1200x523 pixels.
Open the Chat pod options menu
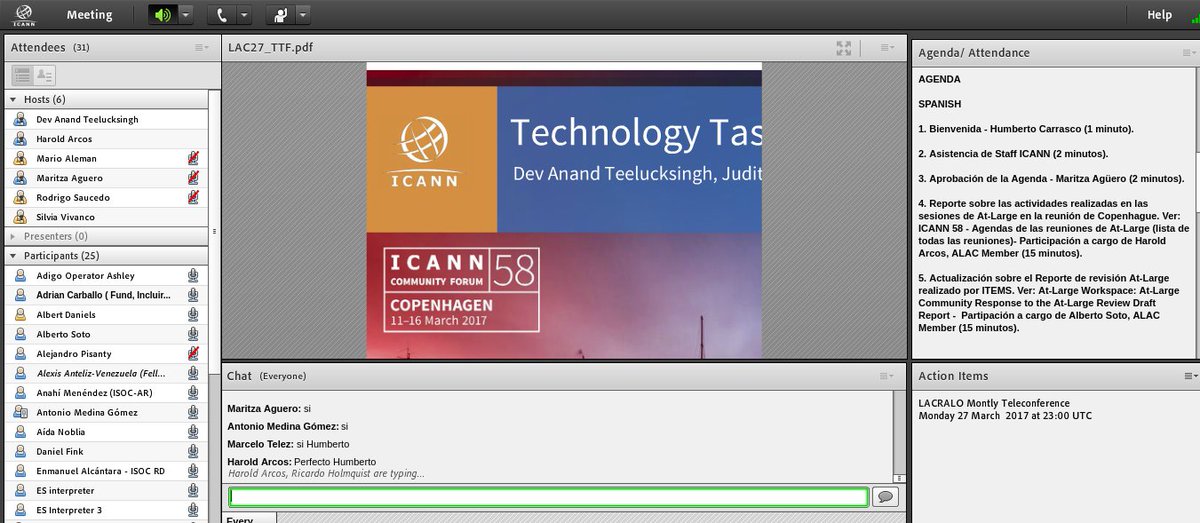click(887, 376)
